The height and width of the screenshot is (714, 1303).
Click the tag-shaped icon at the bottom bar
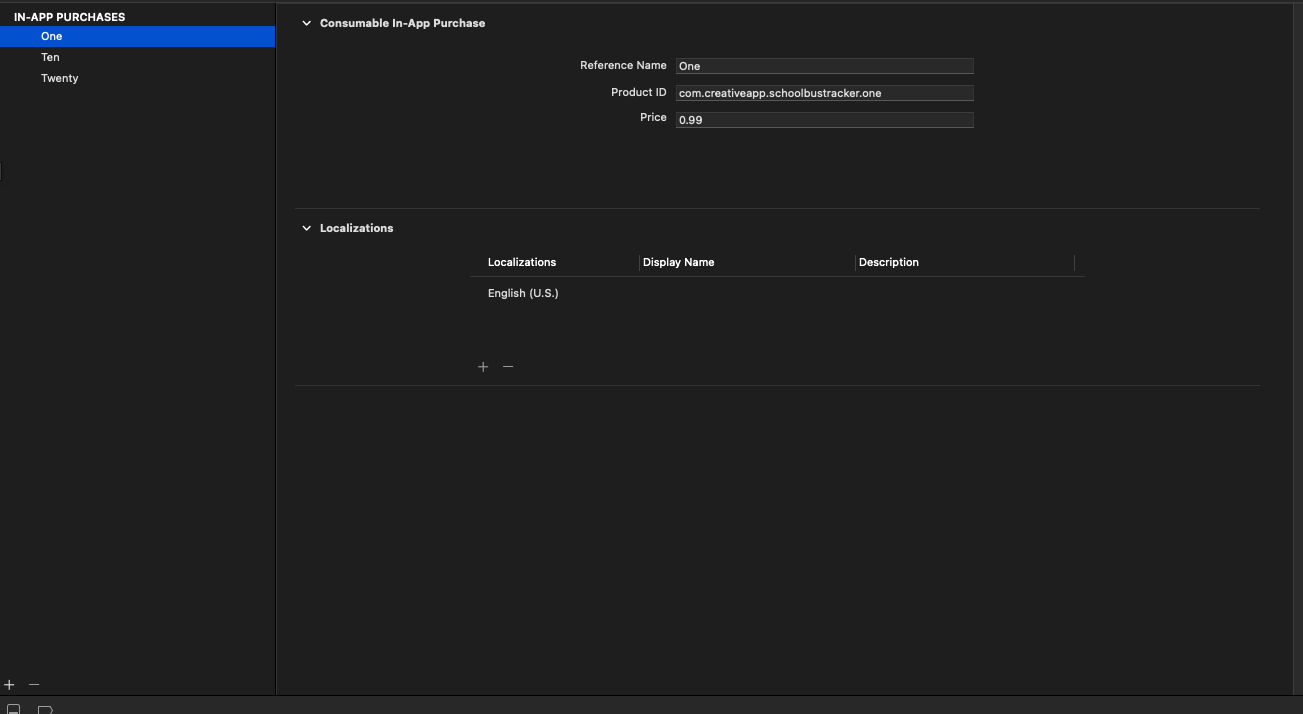[x=45, y=708]
